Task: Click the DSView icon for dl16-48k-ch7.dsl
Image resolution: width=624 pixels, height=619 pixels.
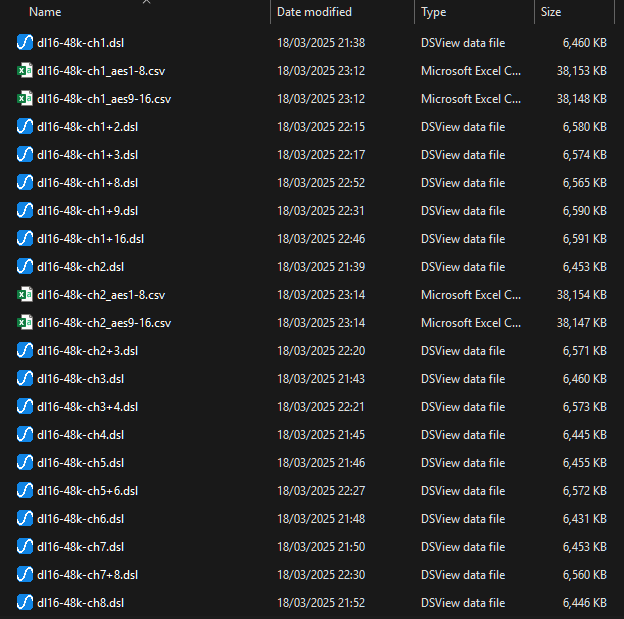Action: [25, 547]
